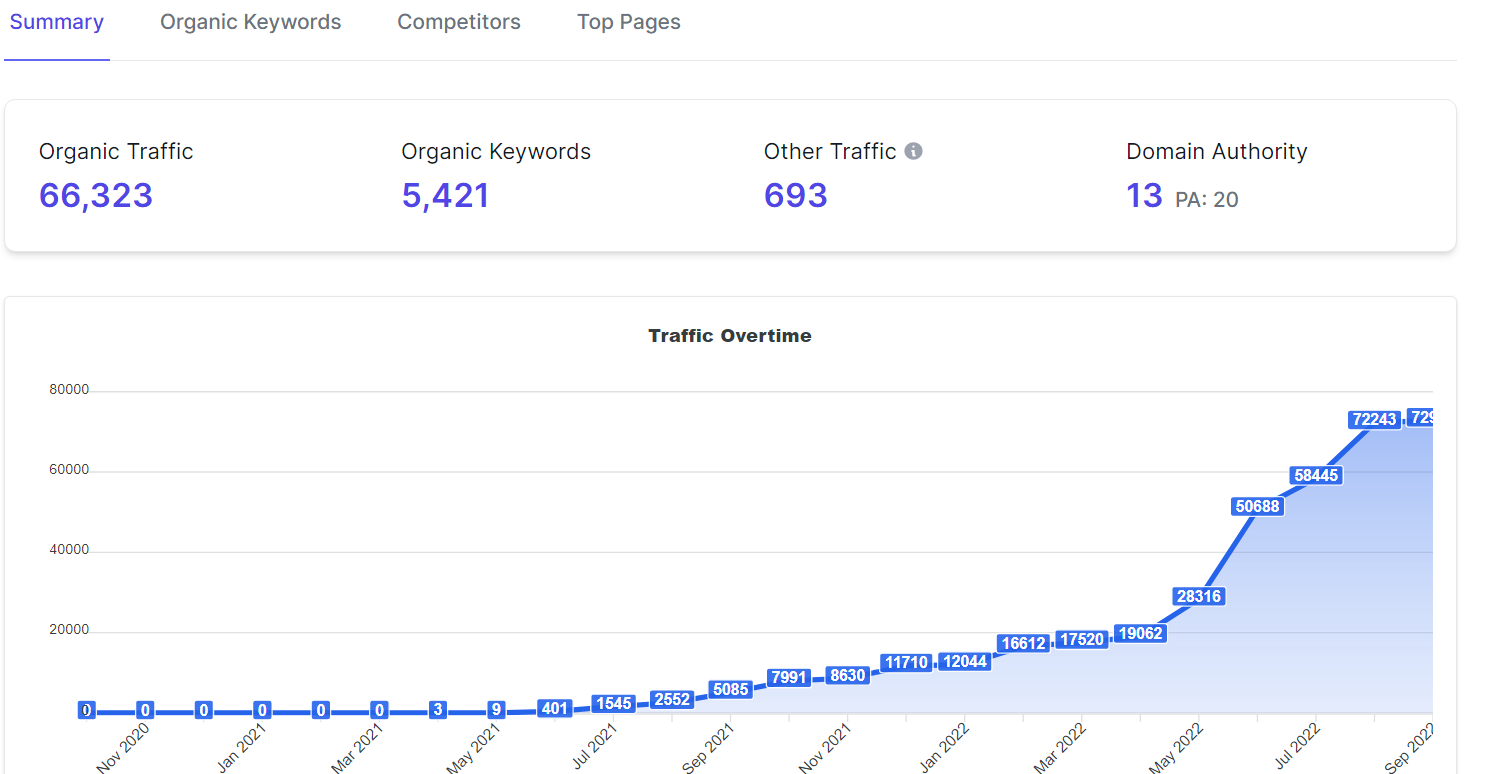The height and width of the screenshot is (774, 1488).
Task: Click the Traffic Overtime chart title
Action: coord(730,336)
